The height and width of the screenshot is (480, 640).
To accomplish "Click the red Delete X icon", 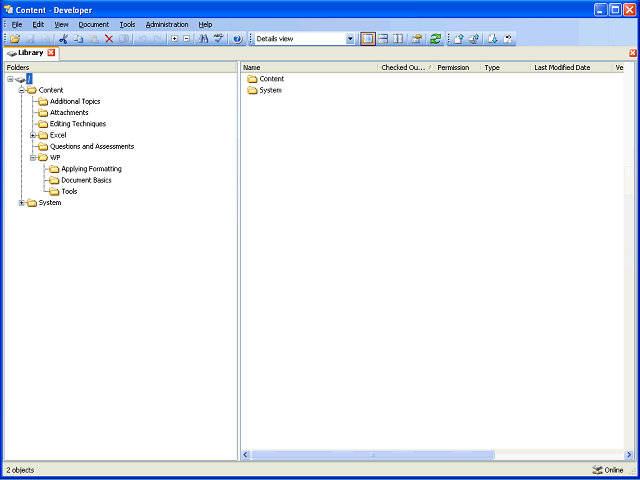I will click(x=109, y=39).
